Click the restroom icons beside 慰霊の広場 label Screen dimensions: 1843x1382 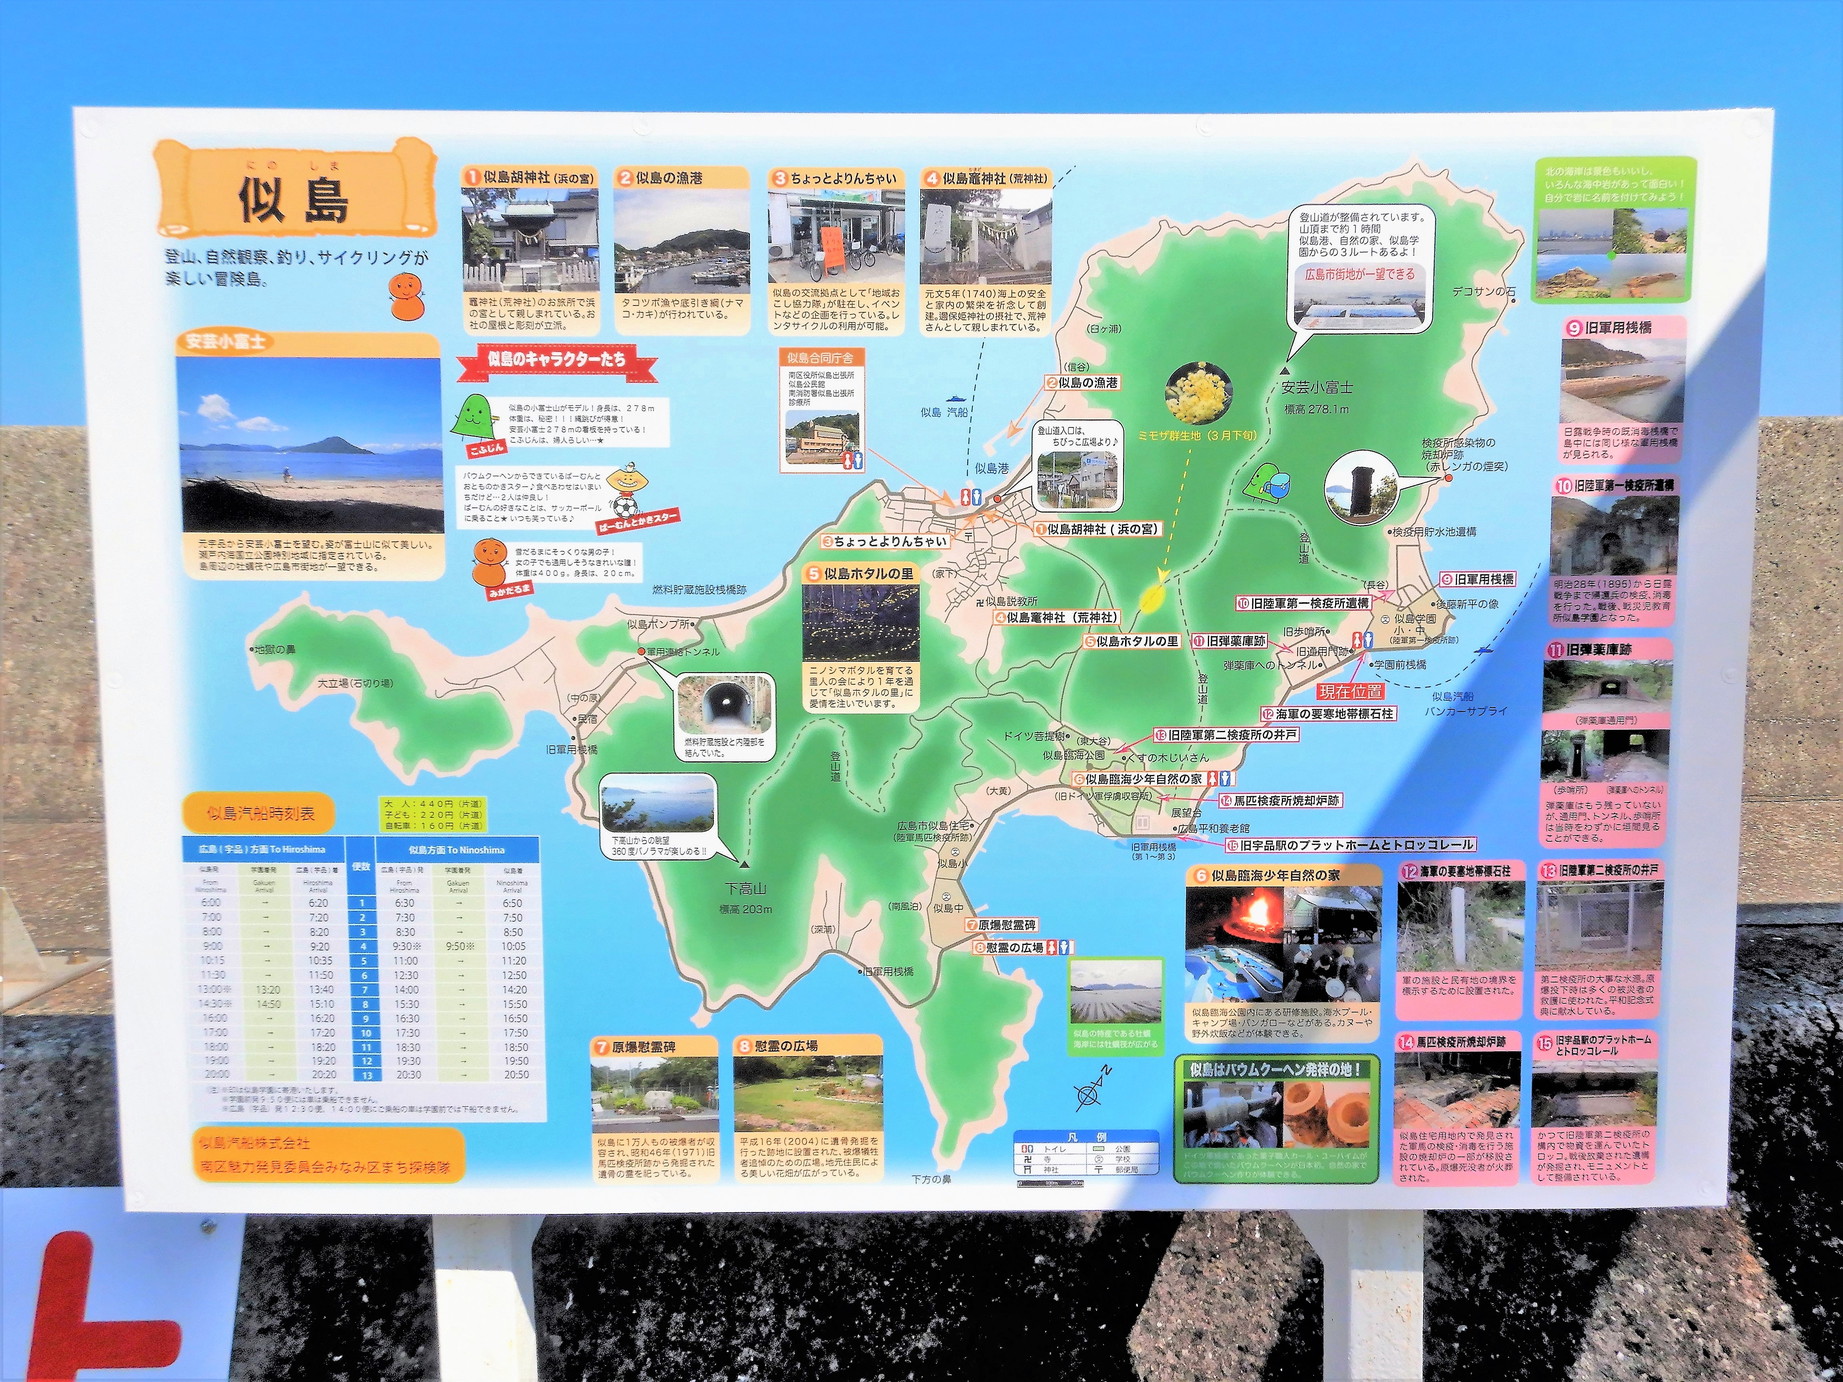click(x=1060, y=947)
